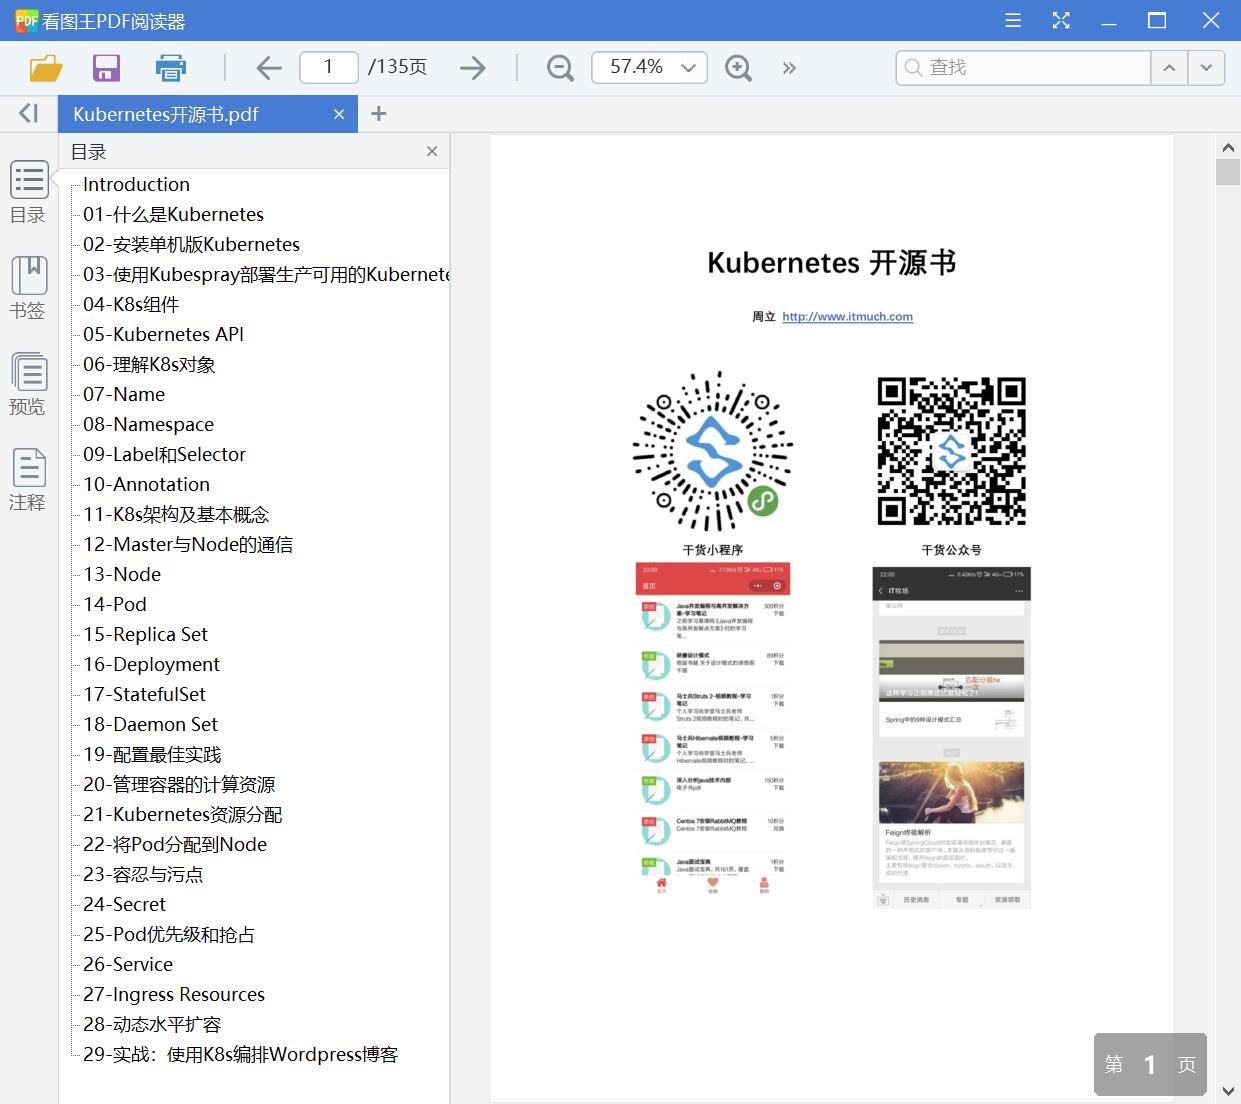
Task: Click the page number input field
Action: click(x=329, y=67)
